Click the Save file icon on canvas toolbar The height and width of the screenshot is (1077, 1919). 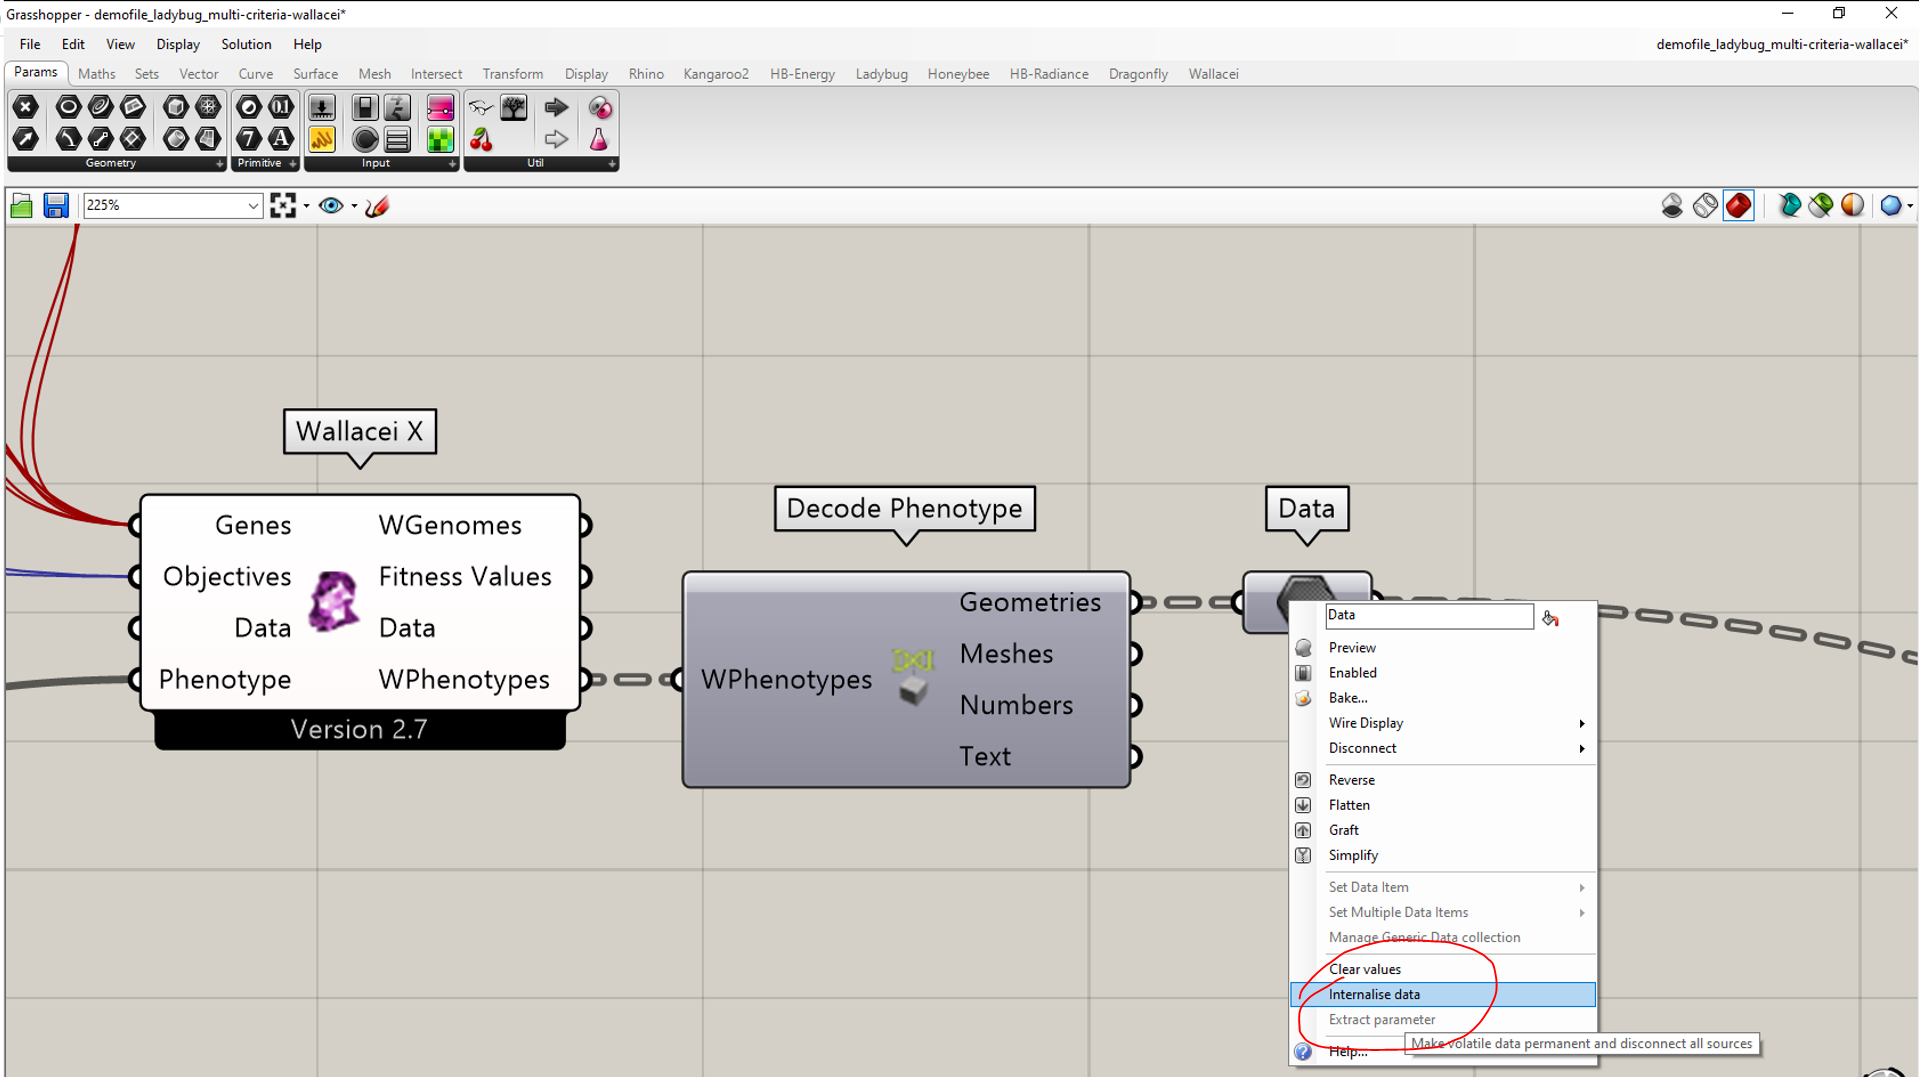point(55,205)
